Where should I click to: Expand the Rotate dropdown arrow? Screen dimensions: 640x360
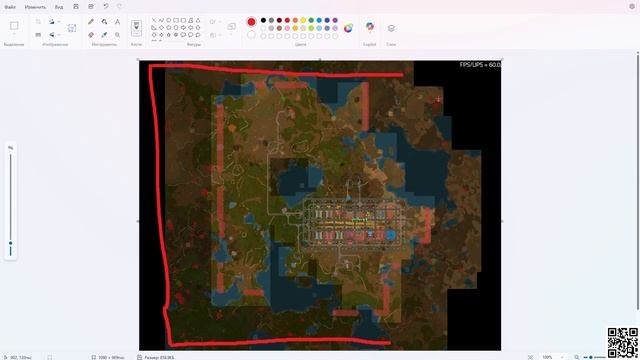[59, 22]
